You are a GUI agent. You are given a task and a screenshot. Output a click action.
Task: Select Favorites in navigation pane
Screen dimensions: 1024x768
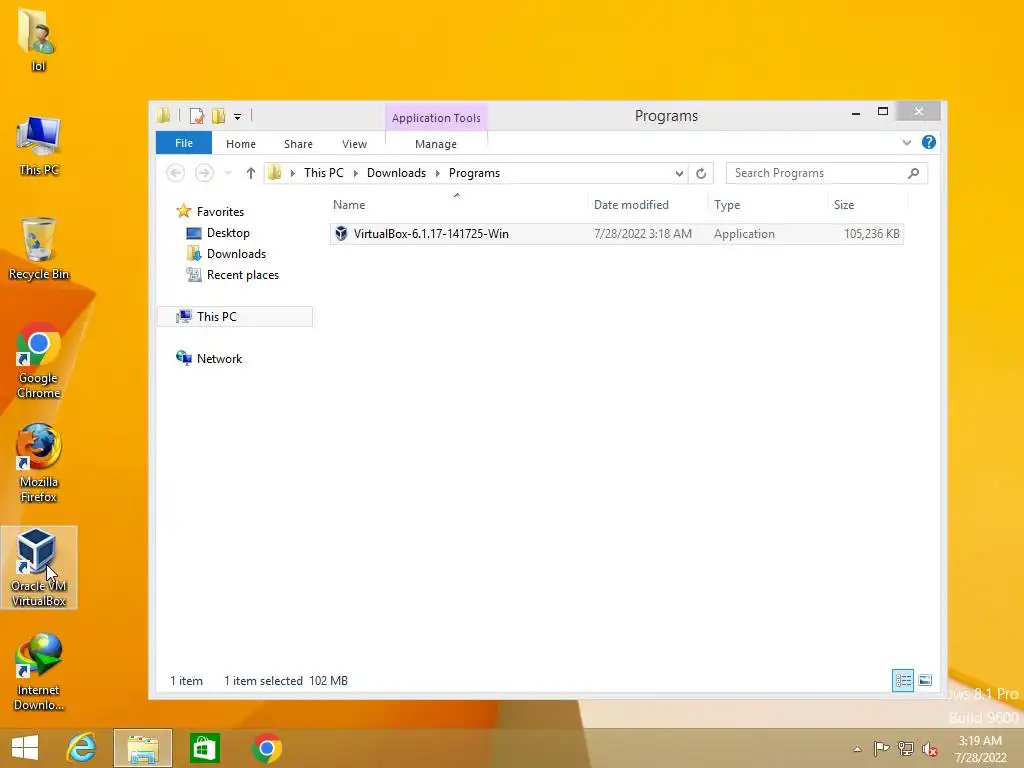(220, 212)
